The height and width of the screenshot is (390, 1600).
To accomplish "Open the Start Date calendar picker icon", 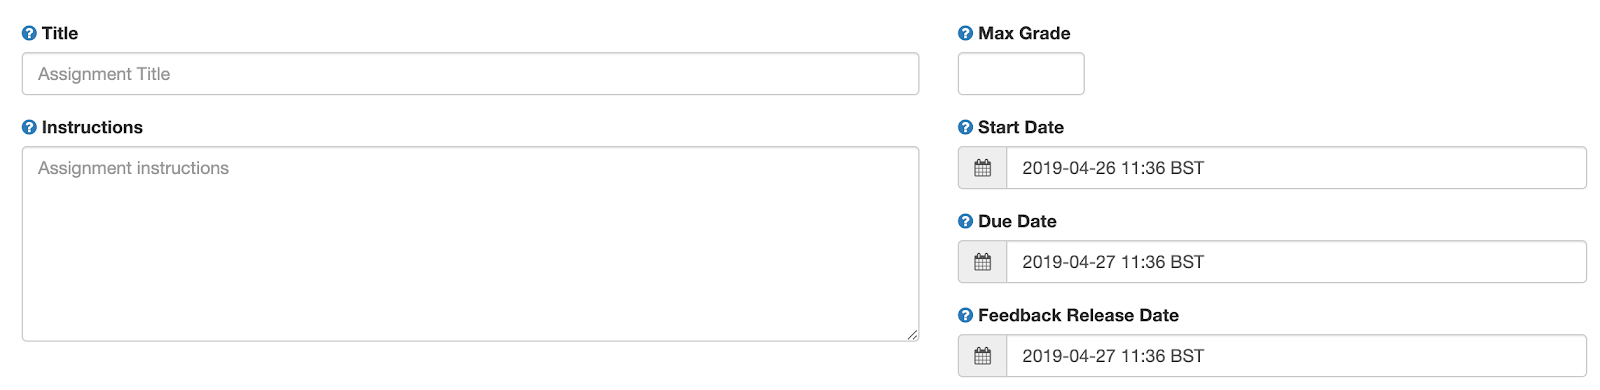I will (x=983, y=168).
